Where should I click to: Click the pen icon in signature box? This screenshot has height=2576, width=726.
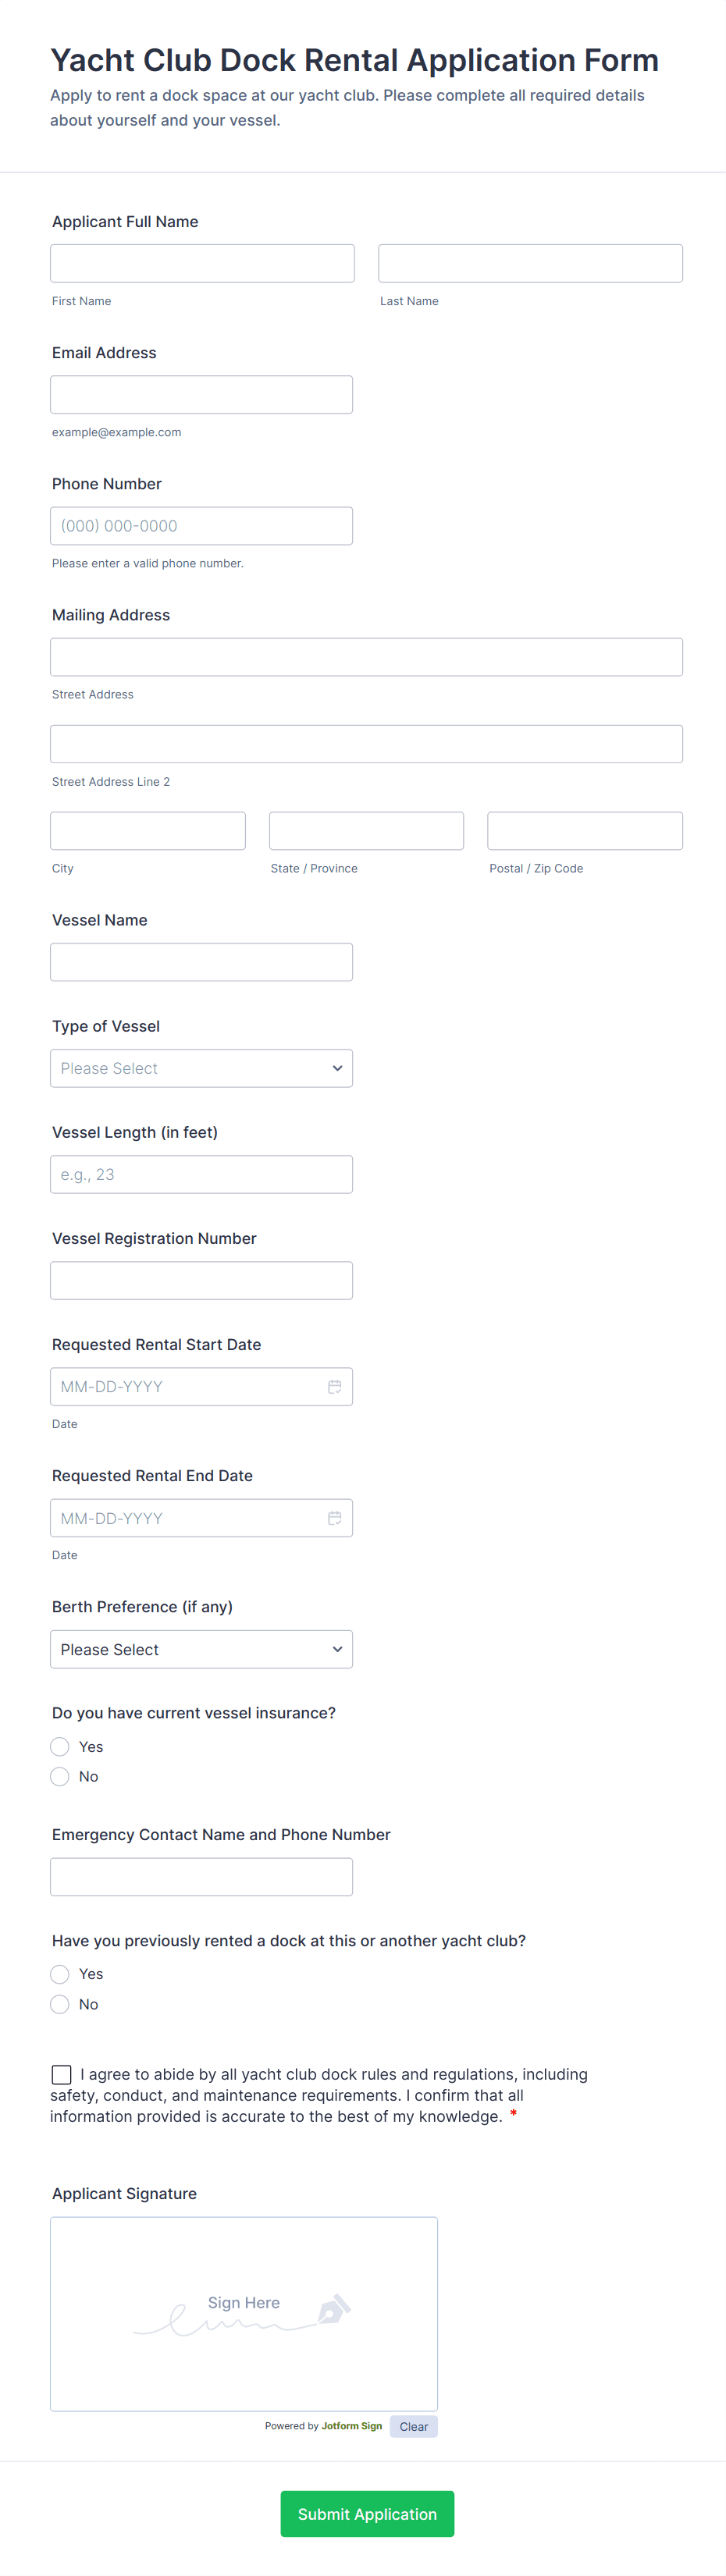(x=333, y=2310)
